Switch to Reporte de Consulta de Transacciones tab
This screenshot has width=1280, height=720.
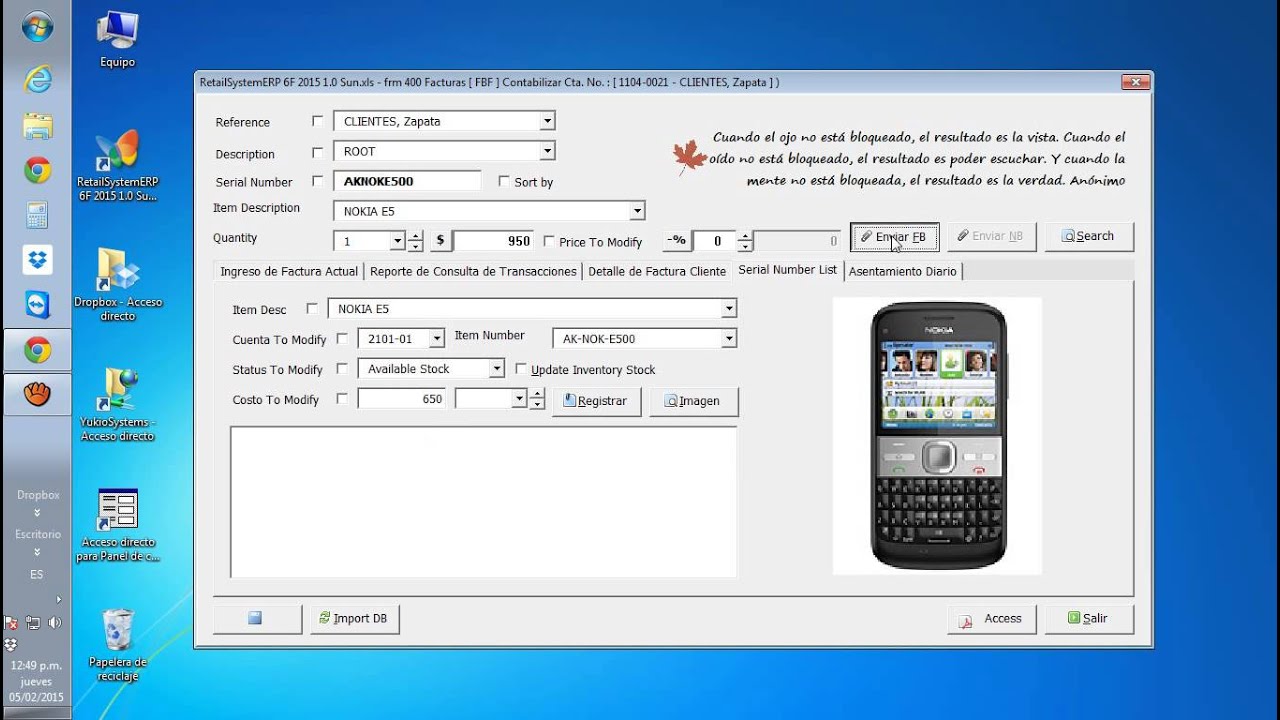coord(473,271)
